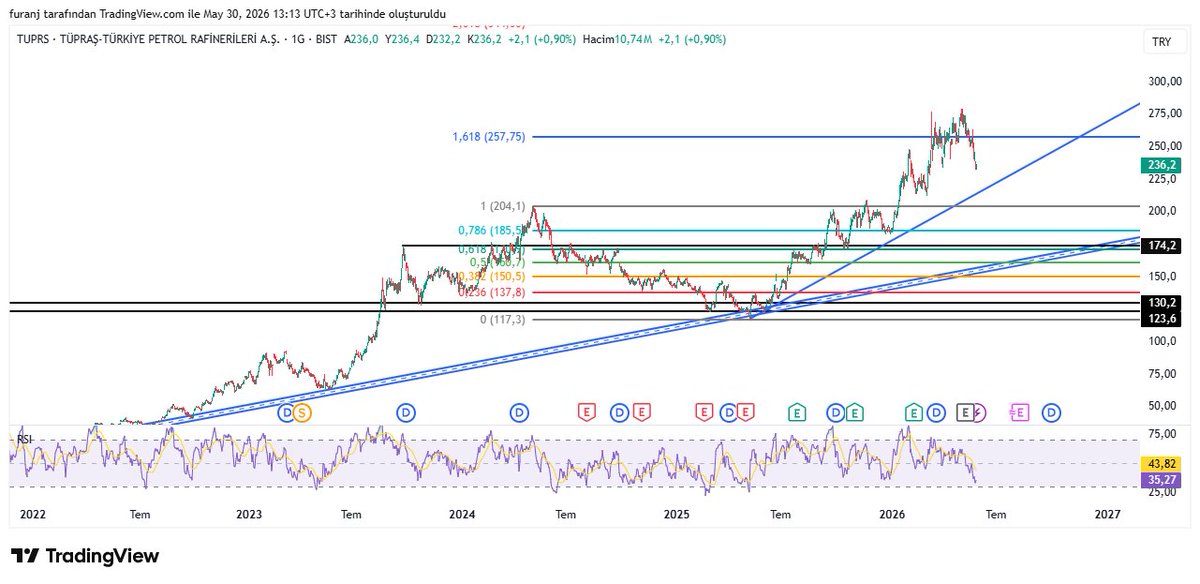Click the purple lightning event marker
Viewport: 1200px width, 584px height.
click(x=979, y=412)
